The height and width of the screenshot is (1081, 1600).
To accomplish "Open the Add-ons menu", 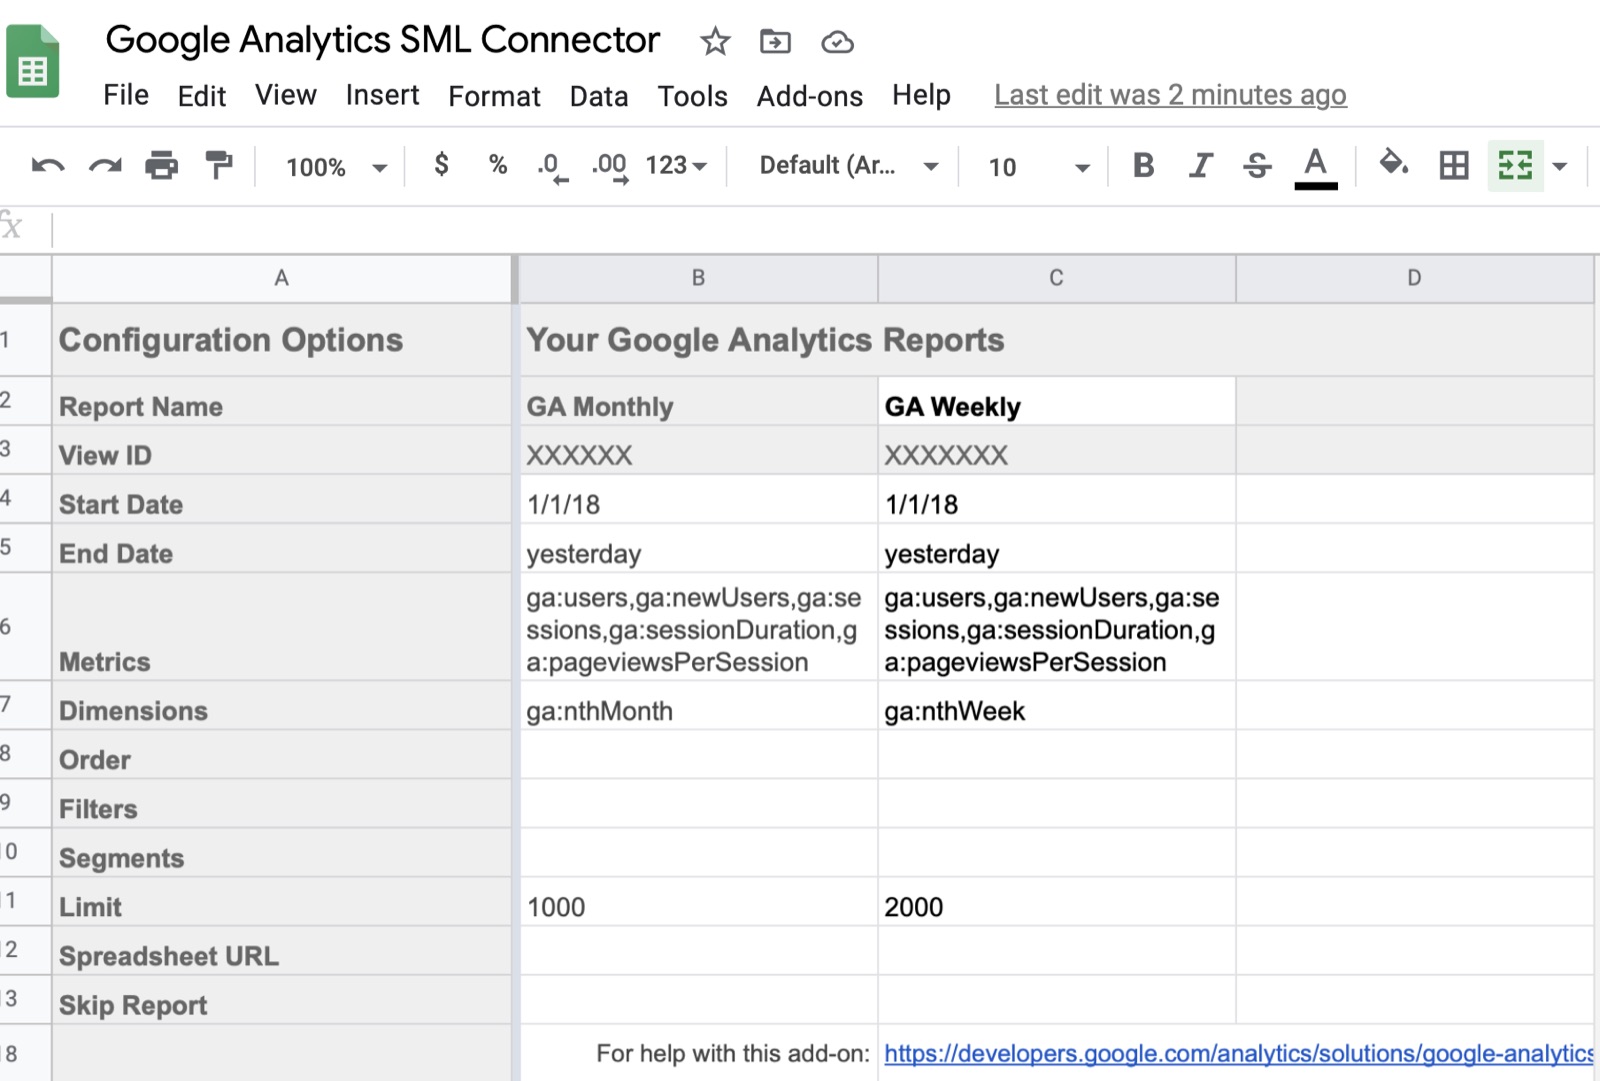I will (x=809, y=96).
